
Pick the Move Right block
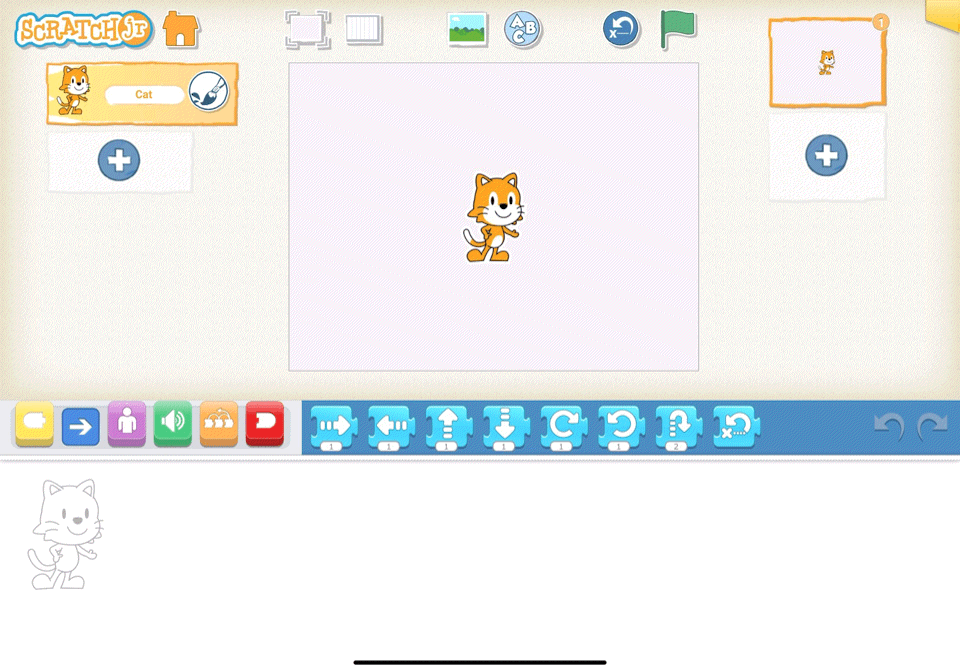pyautogui.click(x=334, y=427)
